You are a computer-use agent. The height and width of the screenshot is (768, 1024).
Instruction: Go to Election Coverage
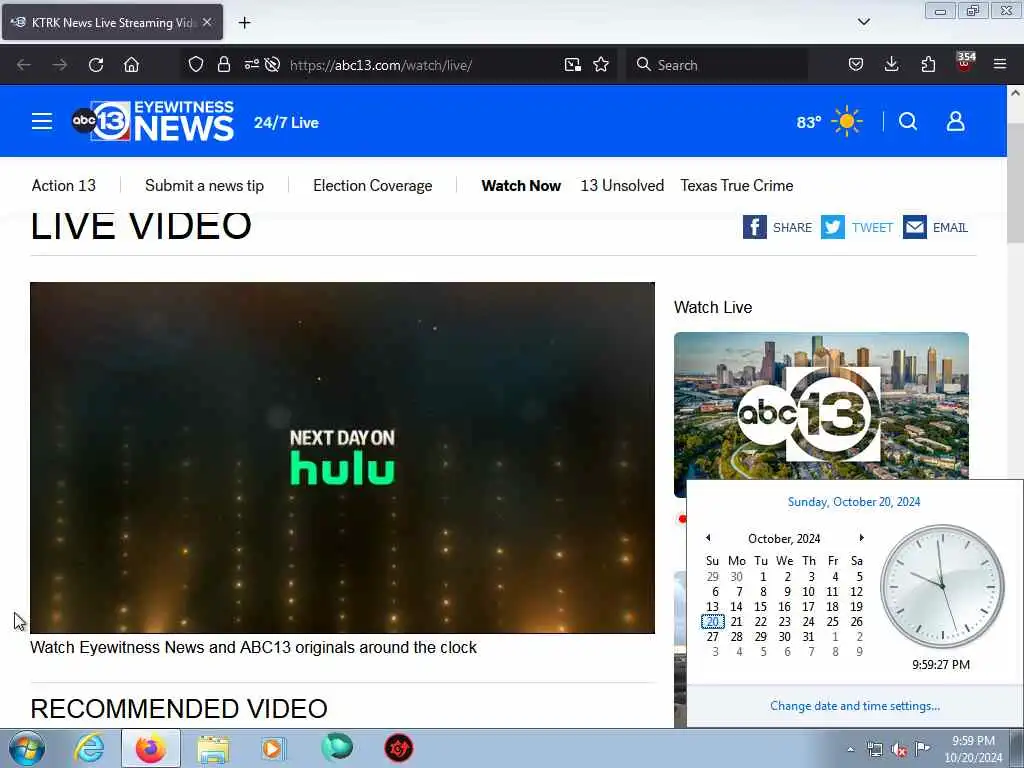coord(372,185)
